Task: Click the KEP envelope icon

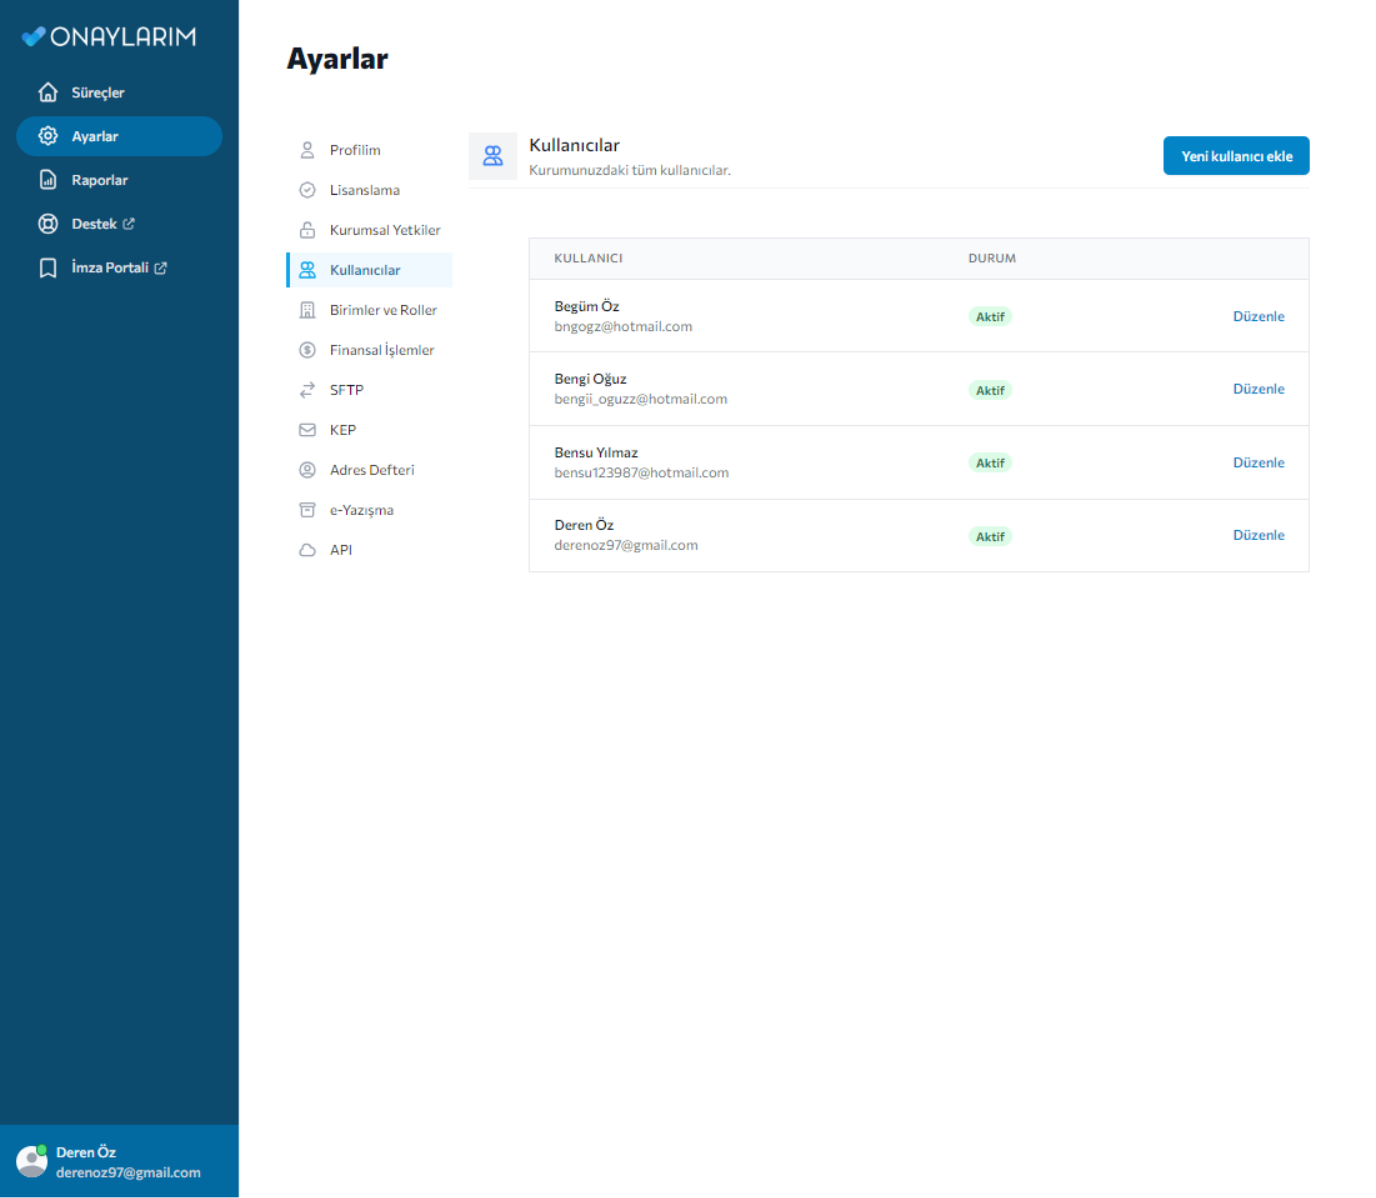Action: (307, 430)
